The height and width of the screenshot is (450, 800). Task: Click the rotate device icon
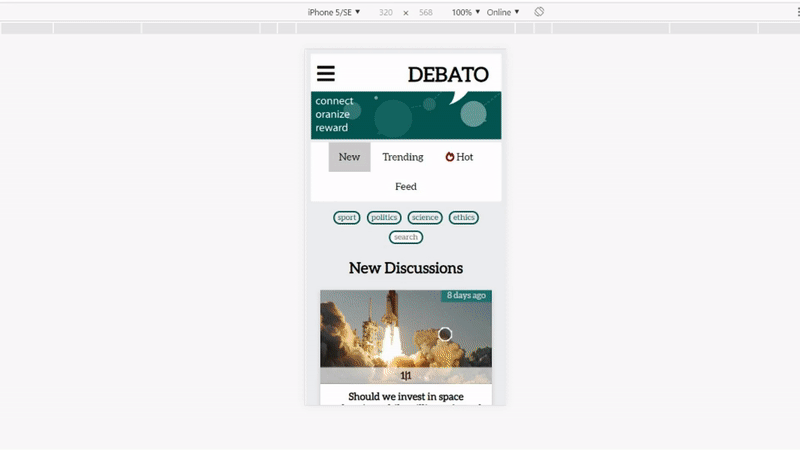(x=539, y=12)
